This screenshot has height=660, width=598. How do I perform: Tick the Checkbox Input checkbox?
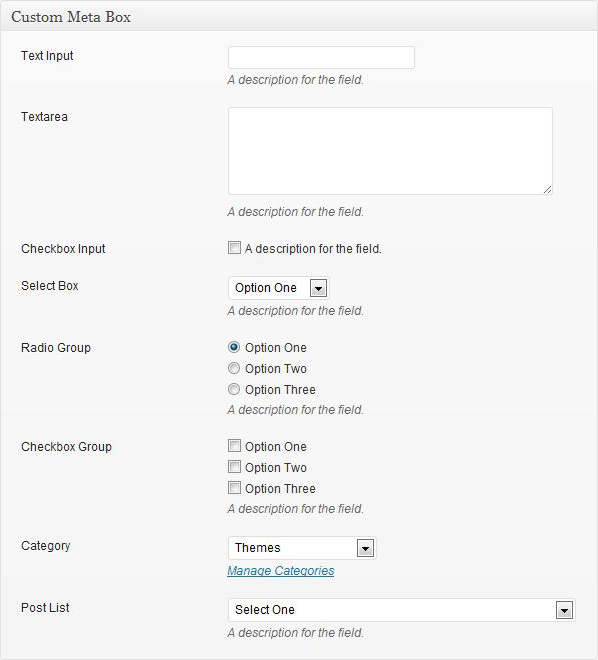pyautogui.click(x=234, y=248)
